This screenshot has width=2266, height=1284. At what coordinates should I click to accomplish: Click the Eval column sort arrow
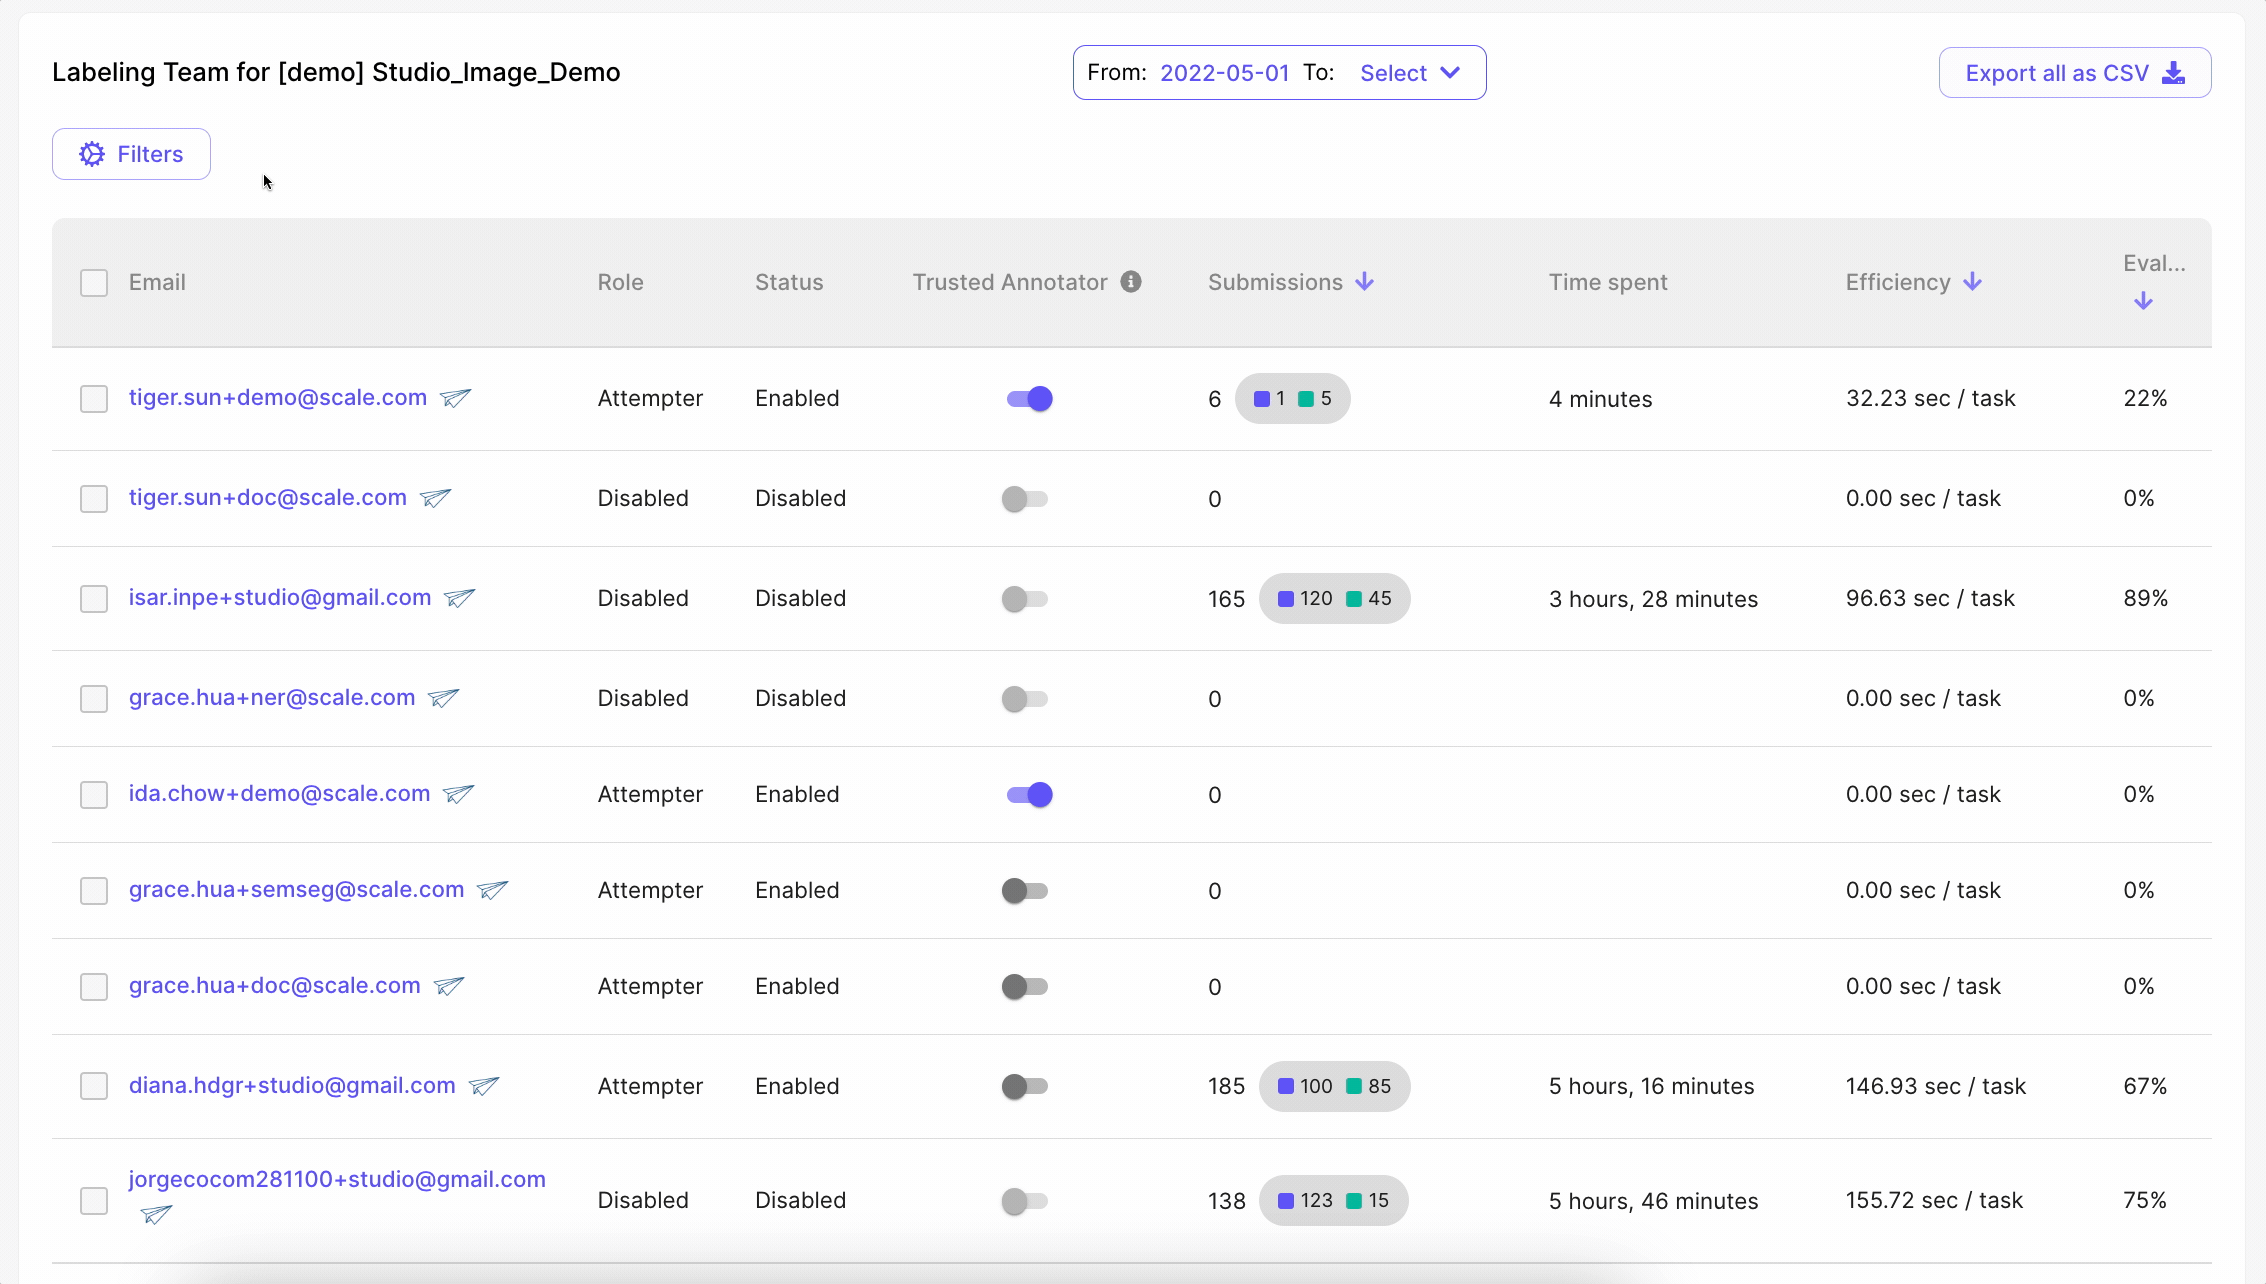(x=2143, y=301)
